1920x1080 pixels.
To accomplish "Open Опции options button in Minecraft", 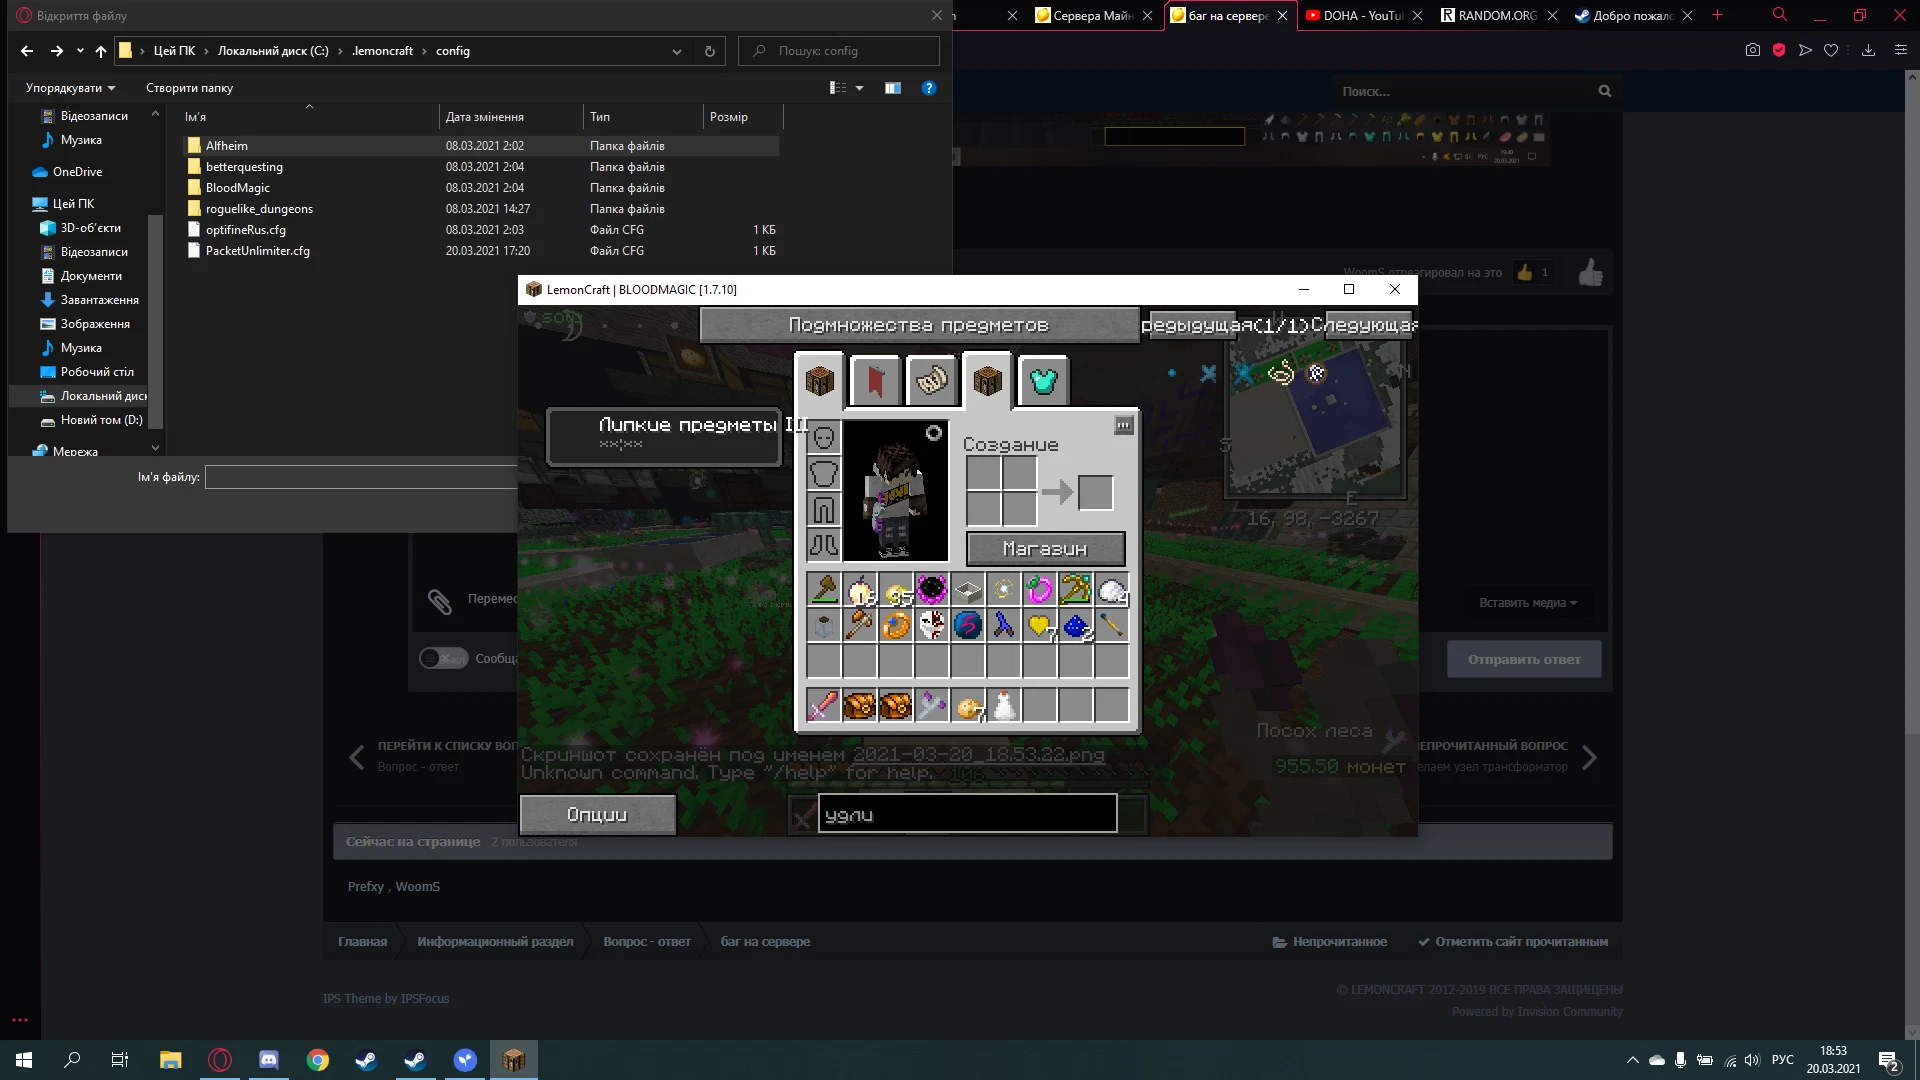I will tap(597, 815).
